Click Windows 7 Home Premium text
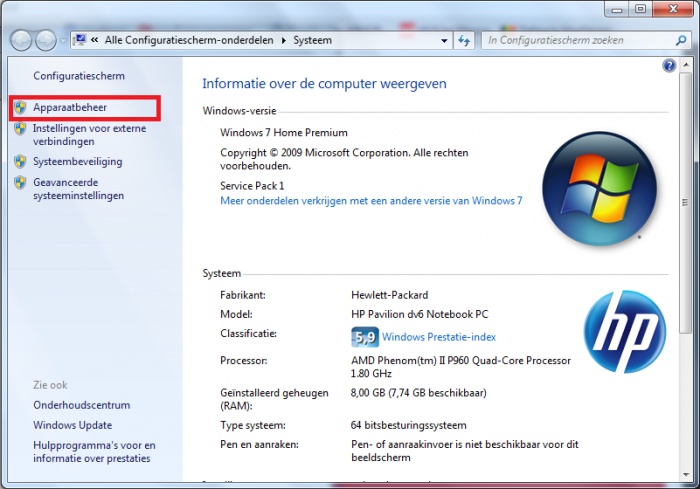The image size is (700, 489). (x=283, y=133)
